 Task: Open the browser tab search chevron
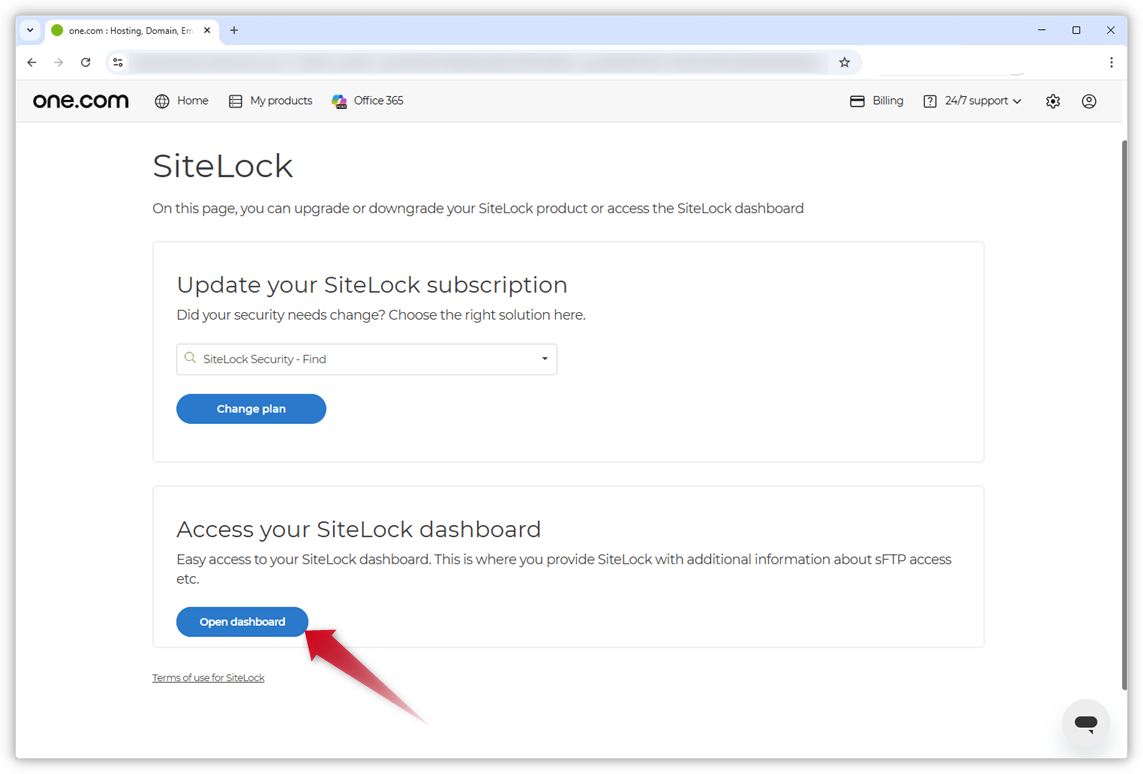29,30
